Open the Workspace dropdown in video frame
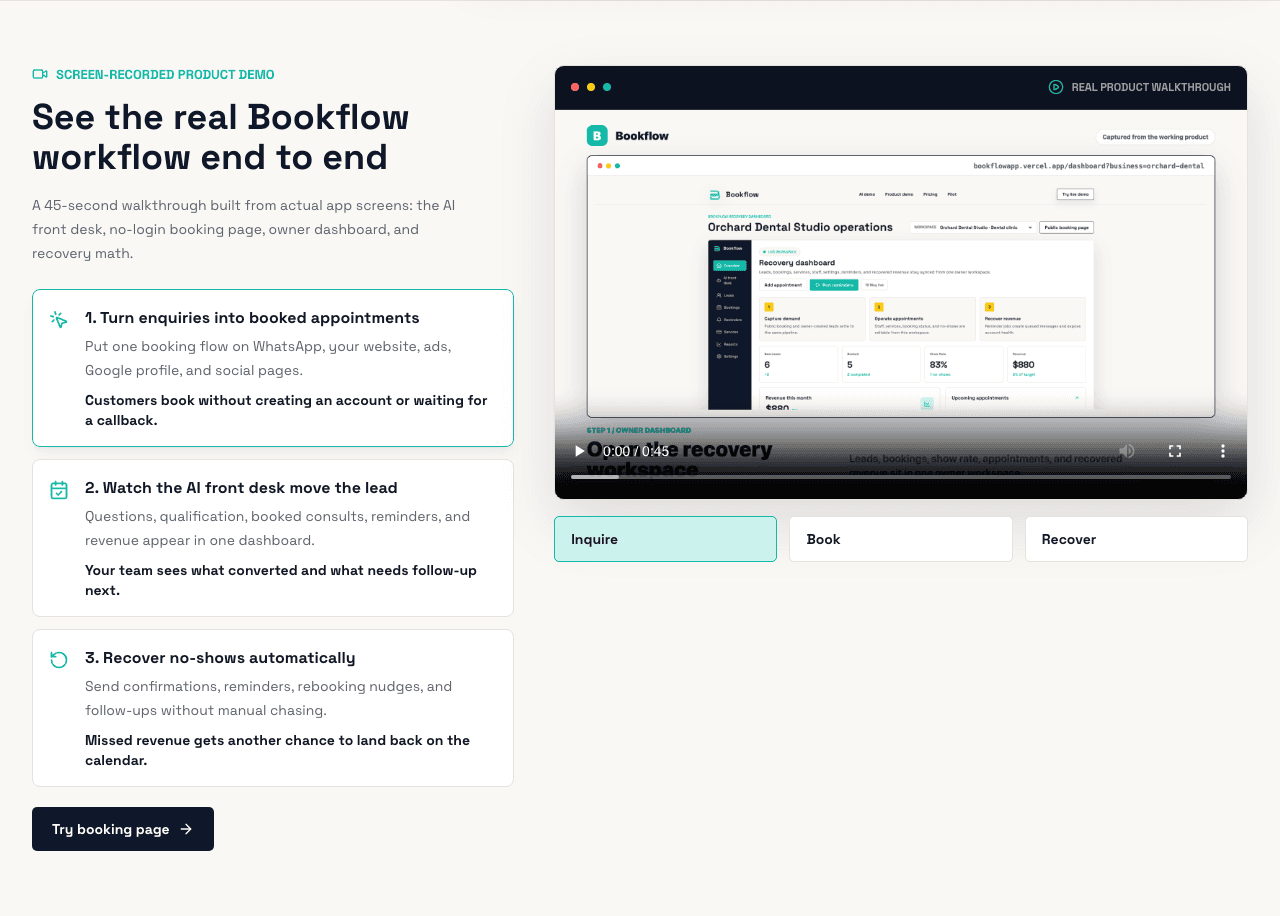The image size is (1280, 916). pyautogui.click(x=973, y=227)
